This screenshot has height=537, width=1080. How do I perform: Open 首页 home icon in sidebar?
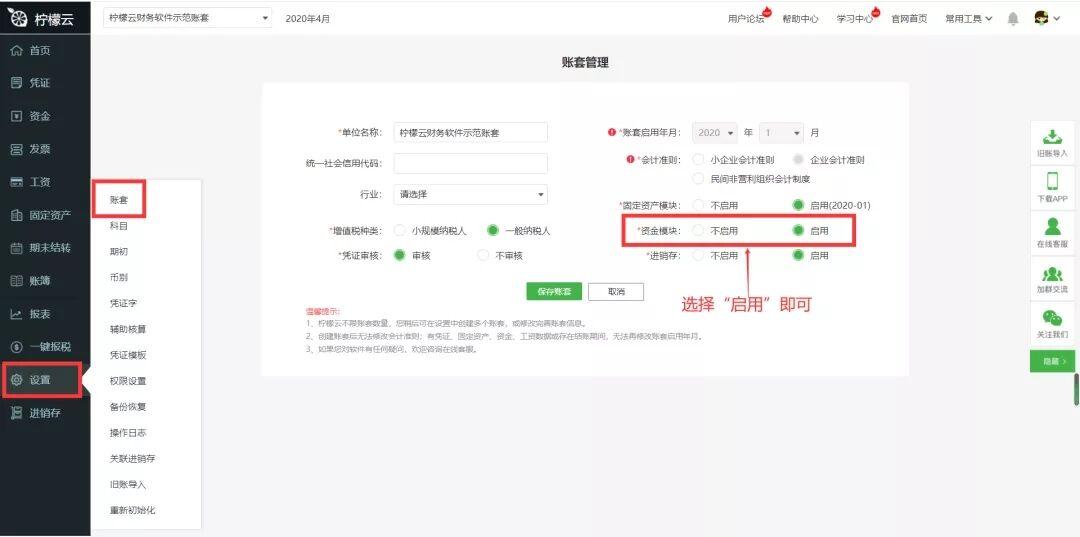click(x=17, y=50)
